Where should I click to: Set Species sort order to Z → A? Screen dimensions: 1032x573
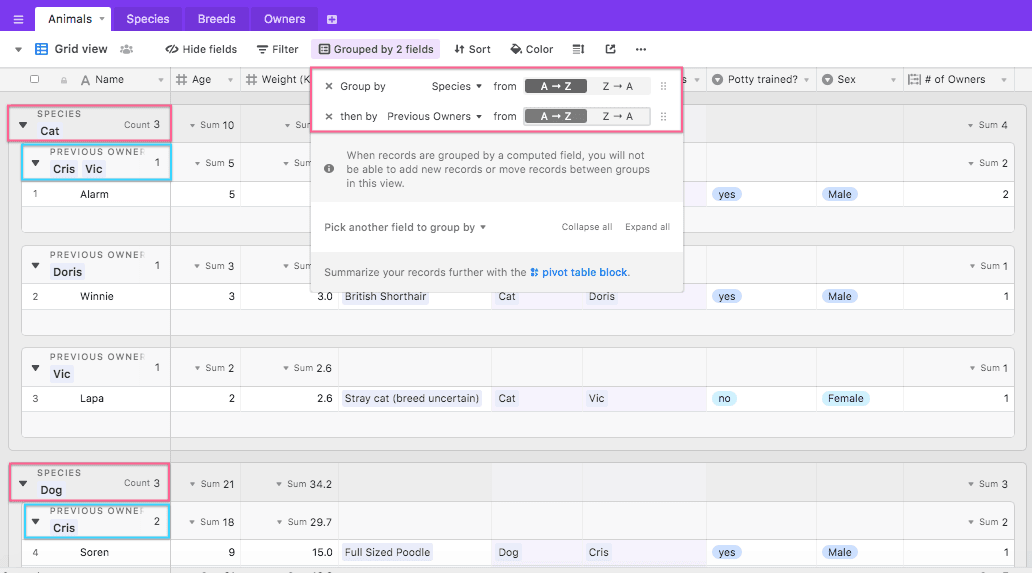[x=618, y=87]
